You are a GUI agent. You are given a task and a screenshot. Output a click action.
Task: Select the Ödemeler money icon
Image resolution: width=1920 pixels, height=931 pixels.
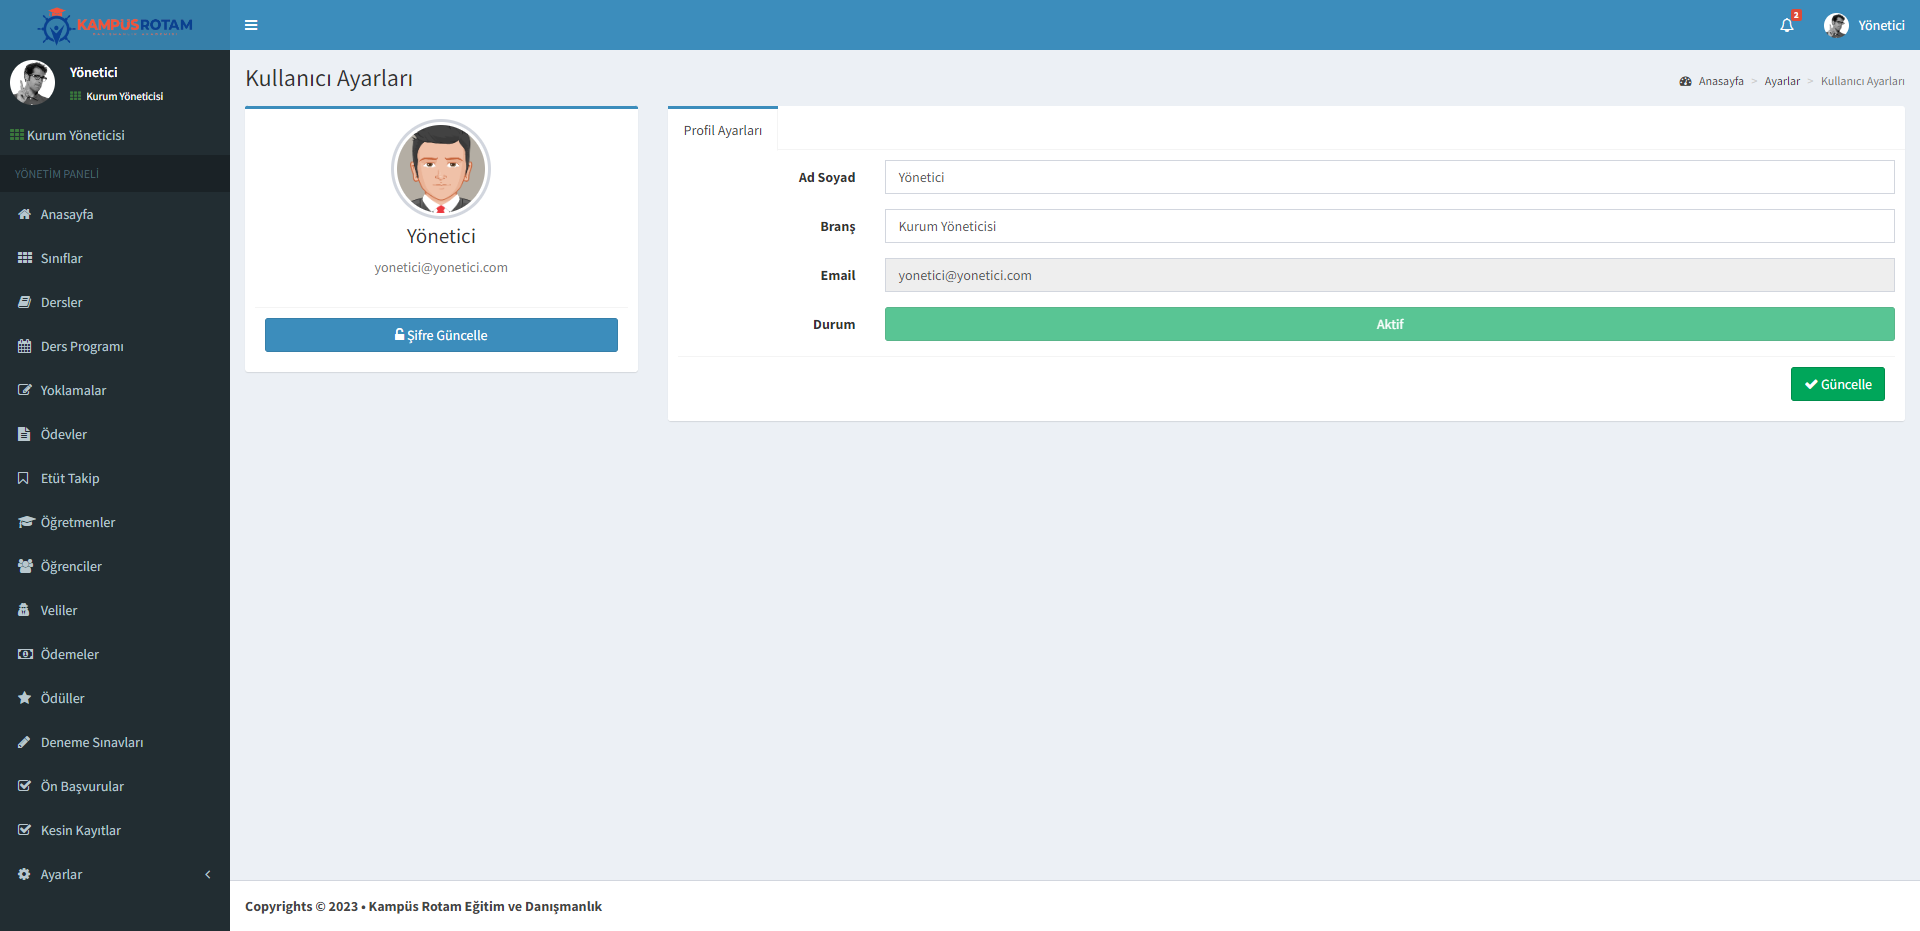pyautogui.click(x=25, y=654)
